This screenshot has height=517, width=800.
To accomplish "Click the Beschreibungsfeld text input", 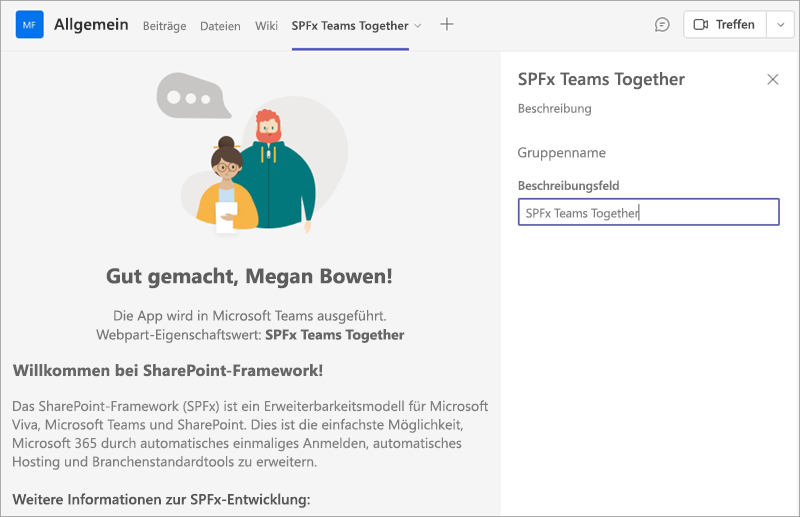I will (x=648, y=212).
